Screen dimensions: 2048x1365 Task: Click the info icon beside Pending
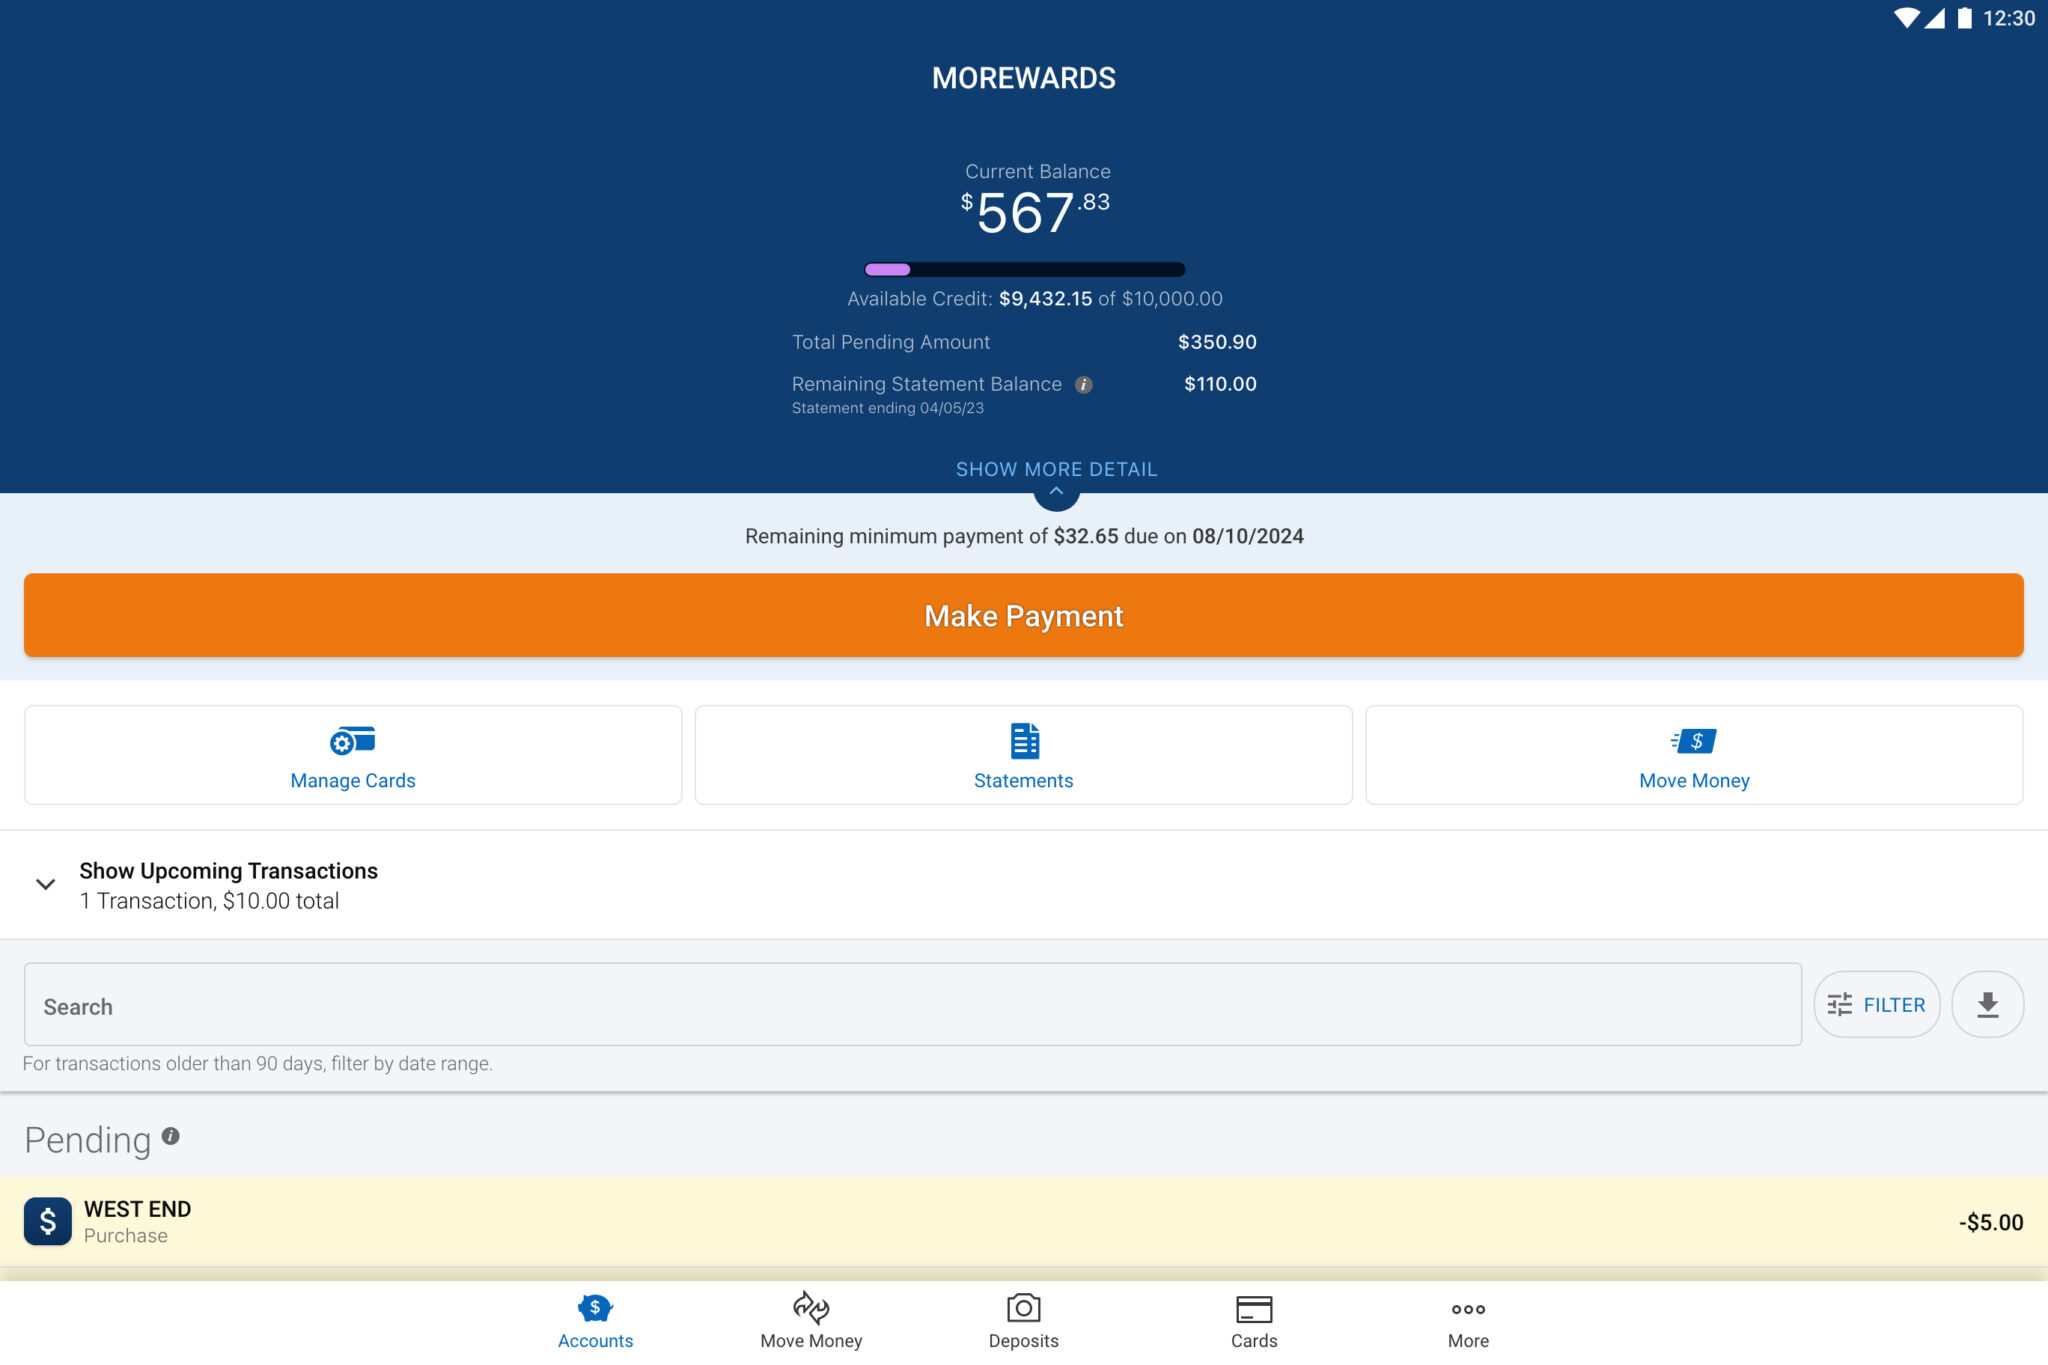(x=171, y=1134)
